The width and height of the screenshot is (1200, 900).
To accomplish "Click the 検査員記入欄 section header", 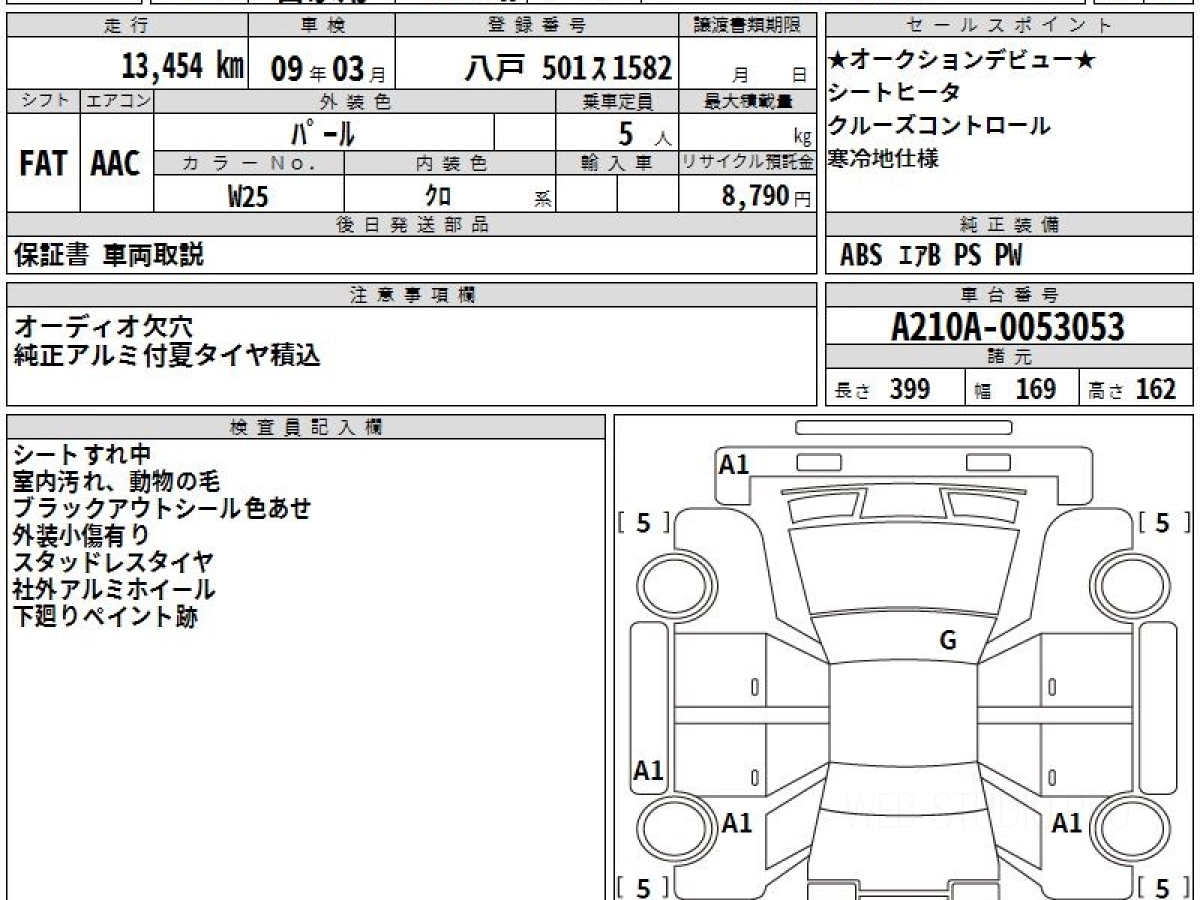I will [306, 427].
